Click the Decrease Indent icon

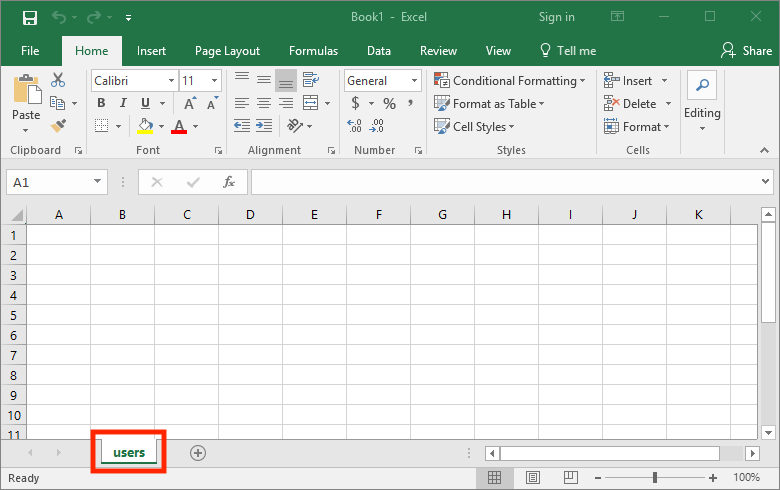(242, 126)
